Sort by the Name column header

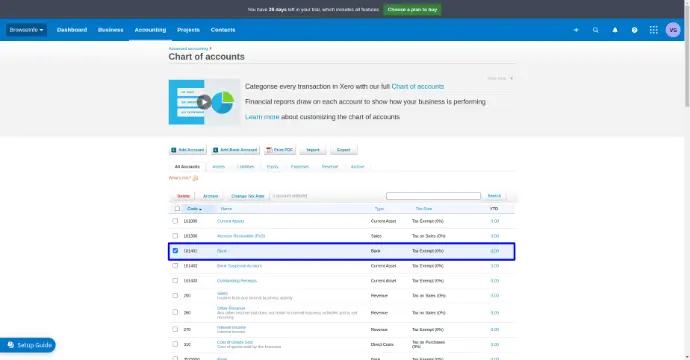[226, 209]
